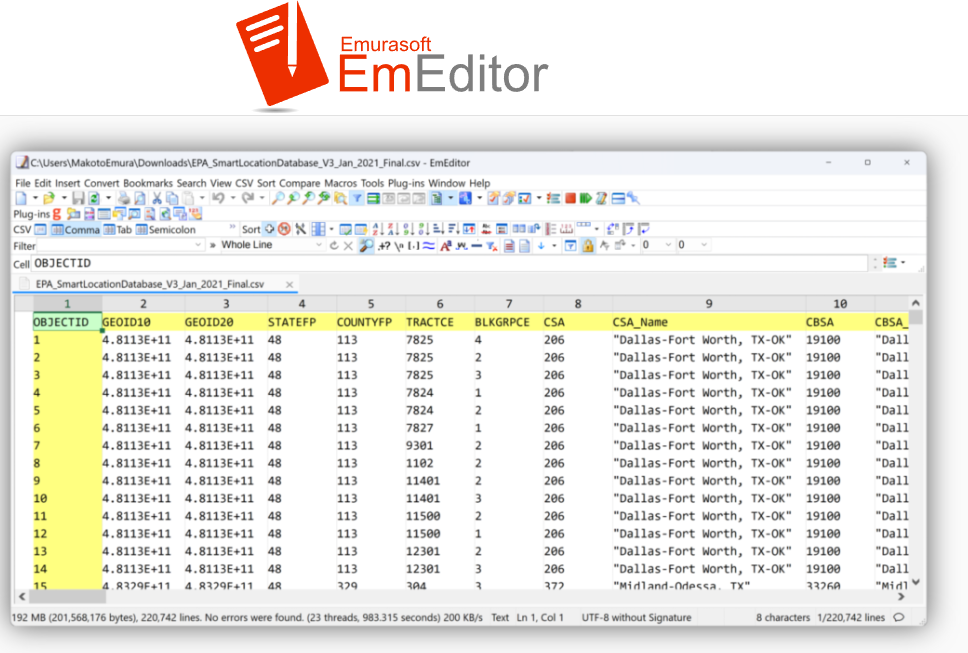Click the 'Text' mode in status bar

pos(500,617)
